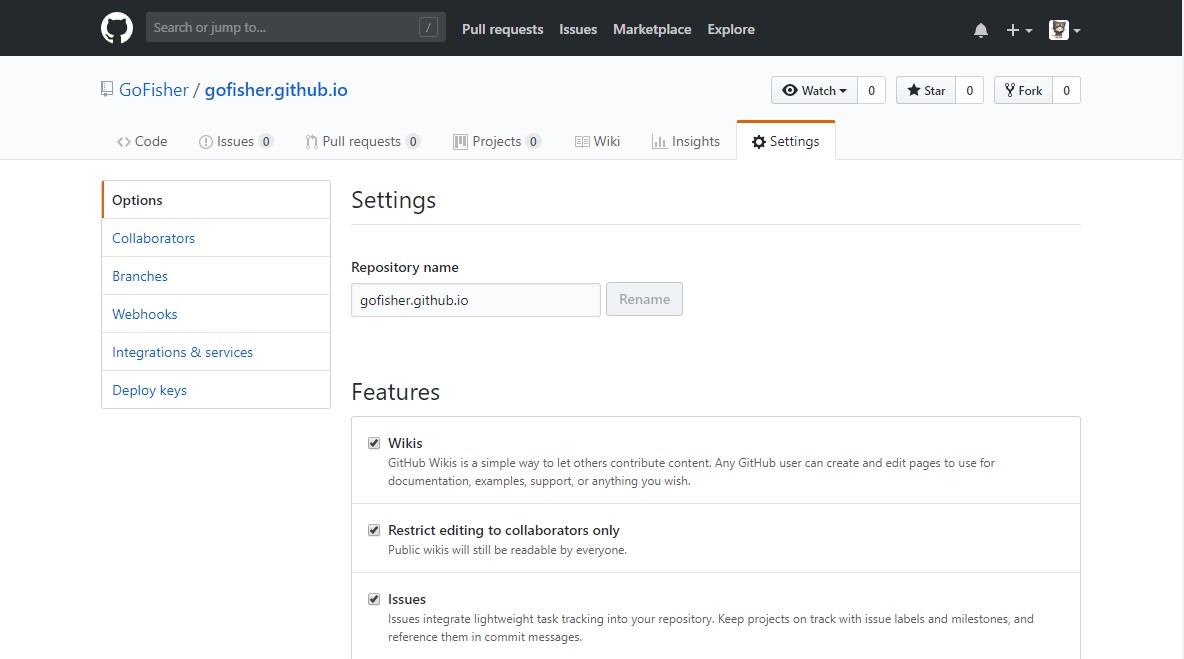The image size is (1184, 659).
Task: Click the Repository name text field
Action: [475, 300]
